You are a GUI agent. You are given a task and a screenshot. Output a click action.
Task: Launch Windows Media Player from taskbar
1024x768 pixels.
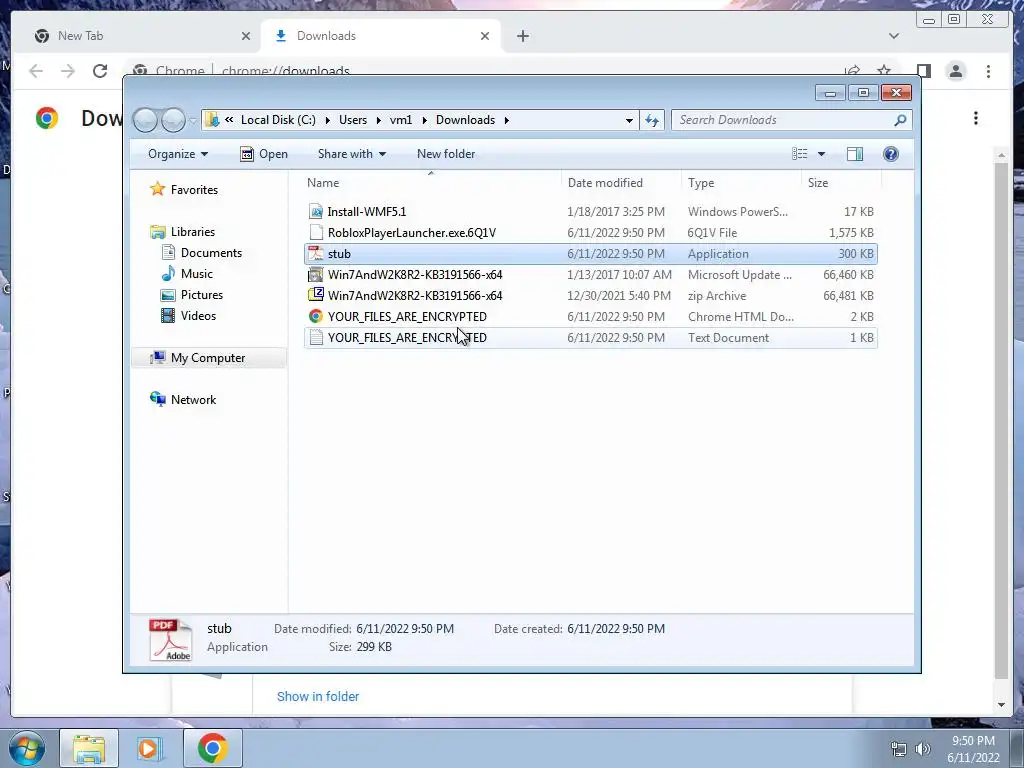[x=150, y=748]
